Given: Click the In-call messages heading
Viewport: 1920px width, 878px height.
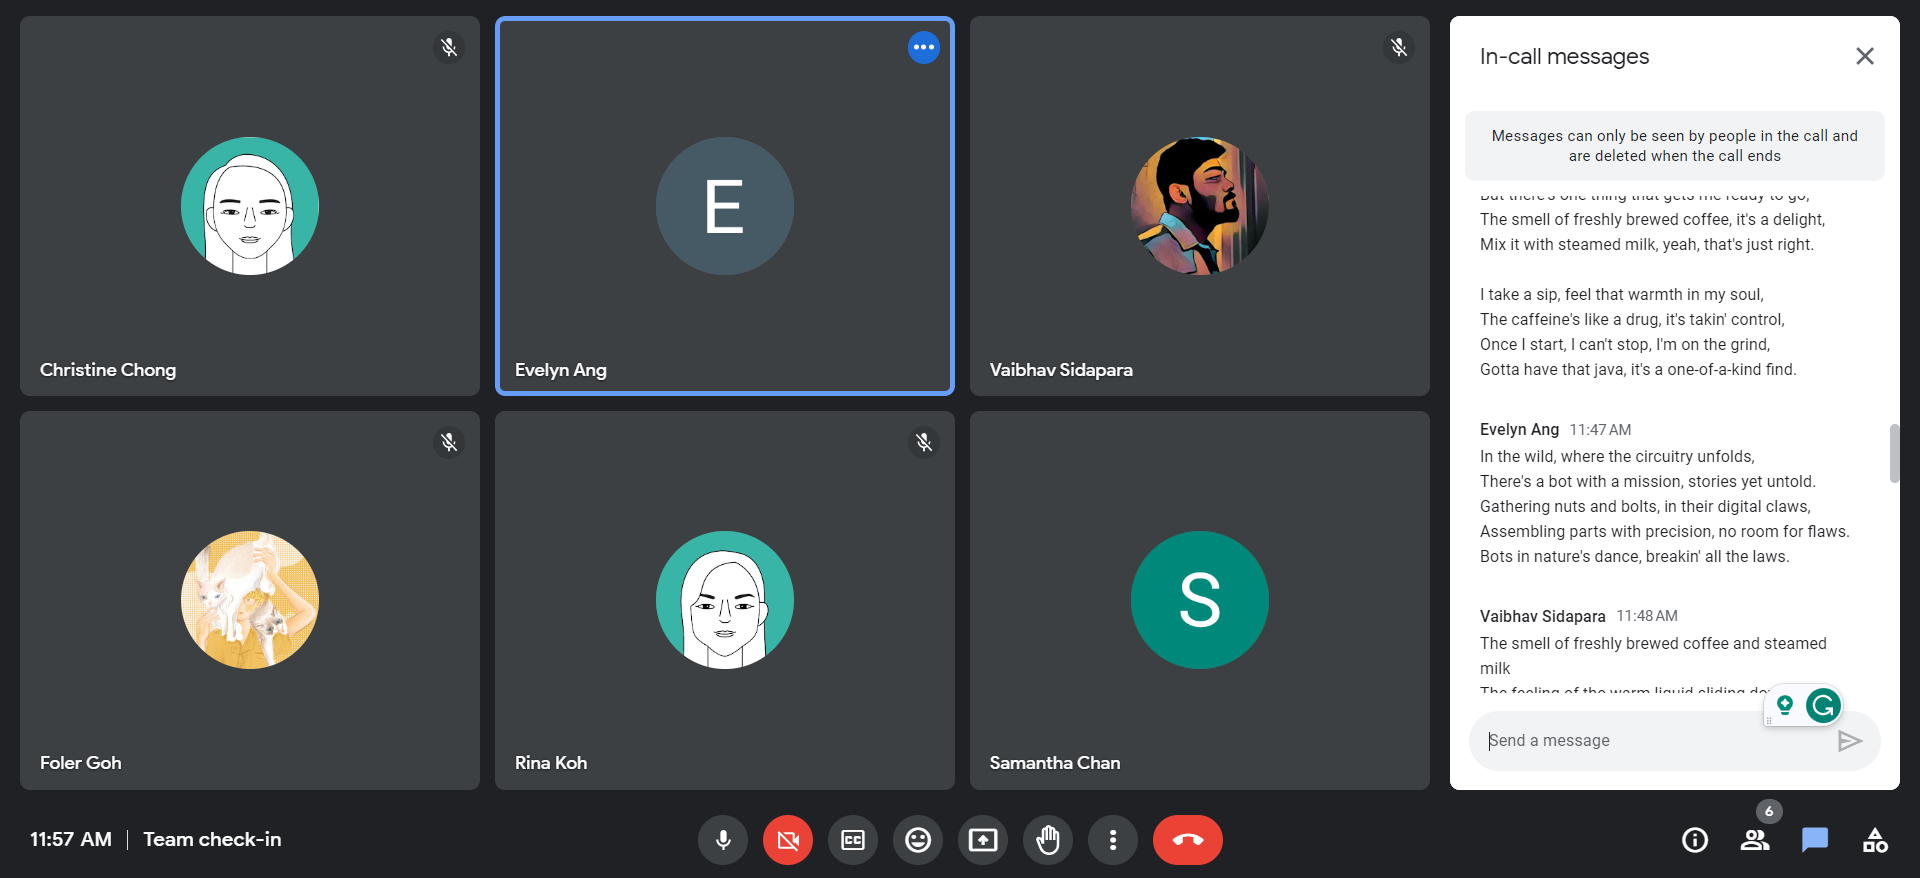Looking at the screenshot, I should click(1564, 56).
